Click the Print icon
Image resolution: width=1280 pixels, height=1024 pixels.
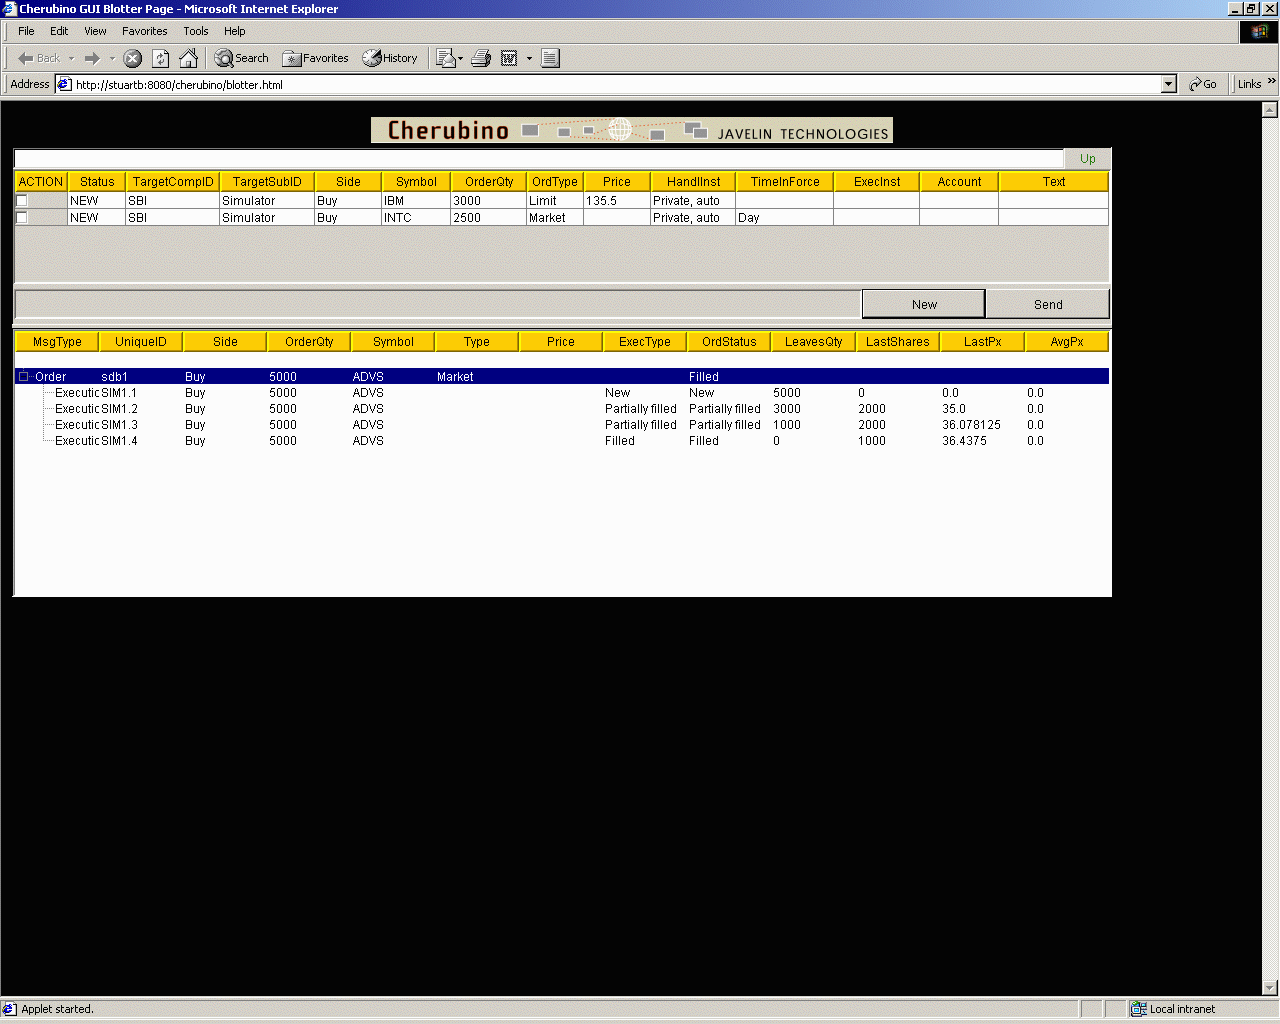(481, 58)
